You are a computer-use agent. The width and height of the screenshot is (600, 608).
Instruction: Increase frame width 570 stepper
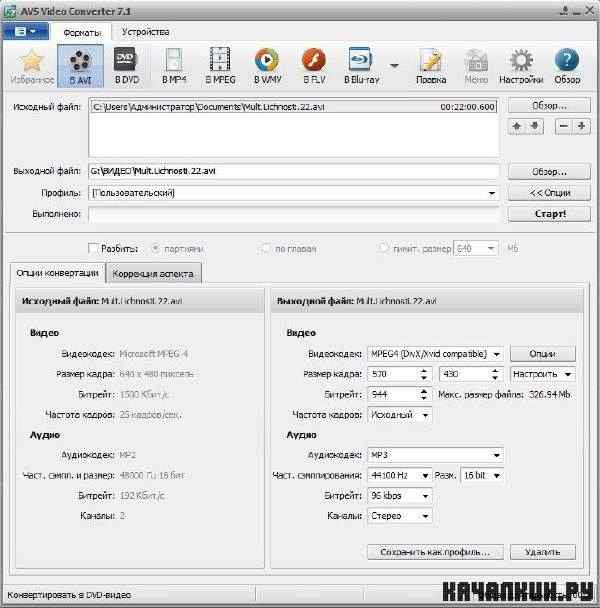click(424, 370)
